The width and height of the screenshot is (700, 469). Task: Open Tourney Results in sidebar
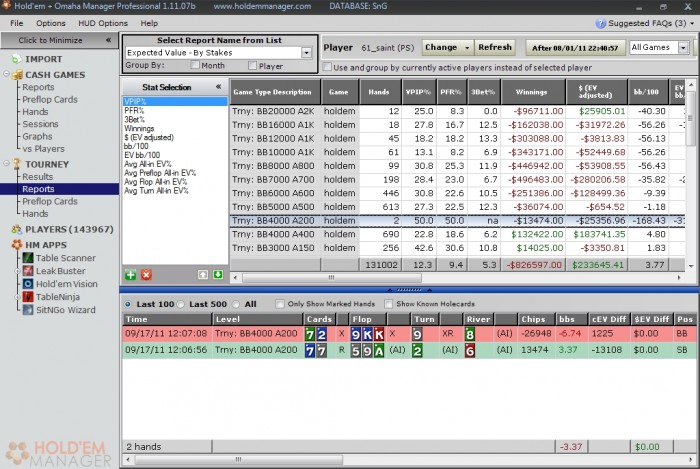click(x=38, y=177)
